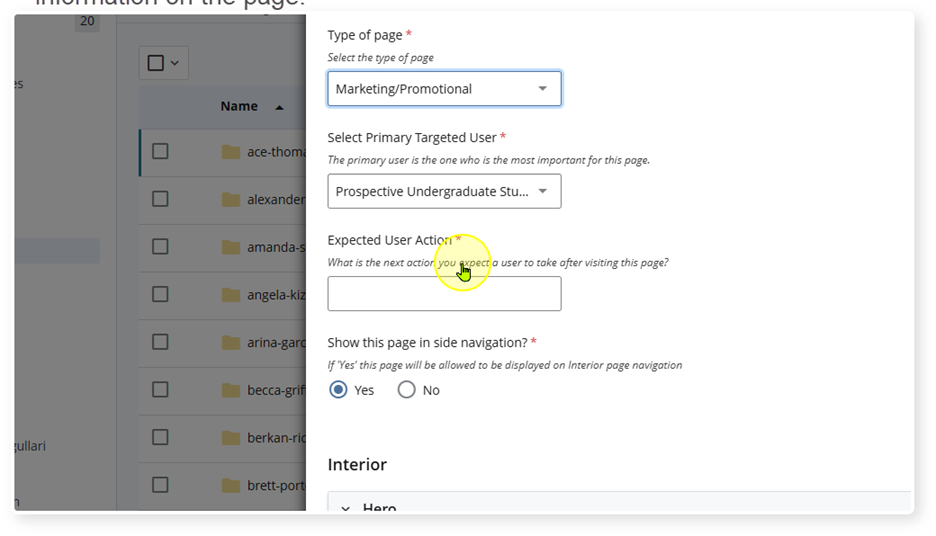Image resolution: width=936 pixels, height=536 pixels.
Task: Open the select-all checkbox dropdown arrow
Action: coord(175,63)
